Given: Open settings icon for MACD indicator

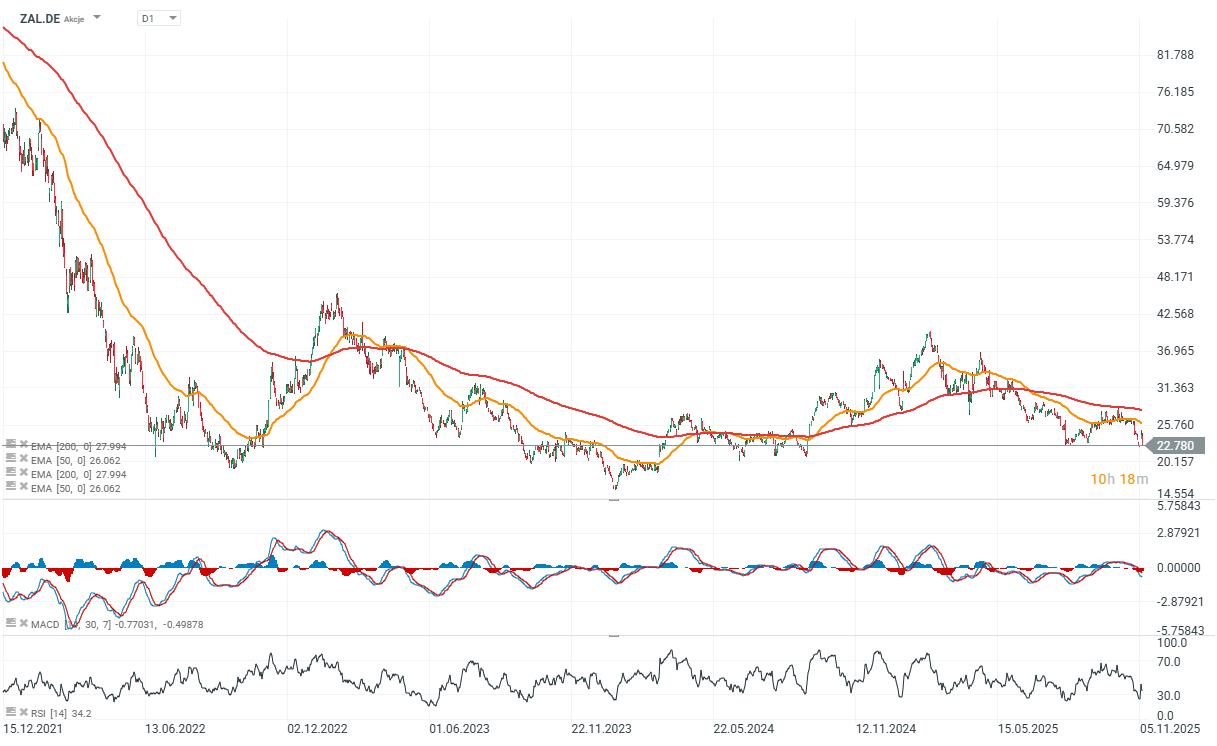Looking at the screenshot, I should tap(10, 623).
